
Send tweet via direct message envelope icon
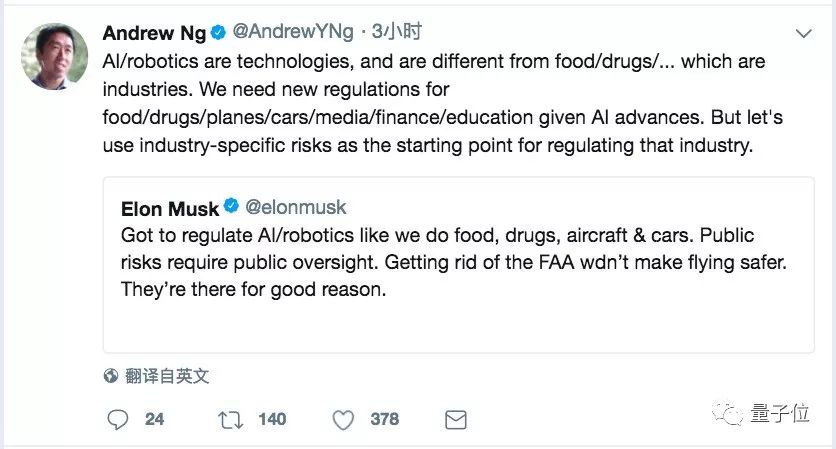tap(456, 419)
